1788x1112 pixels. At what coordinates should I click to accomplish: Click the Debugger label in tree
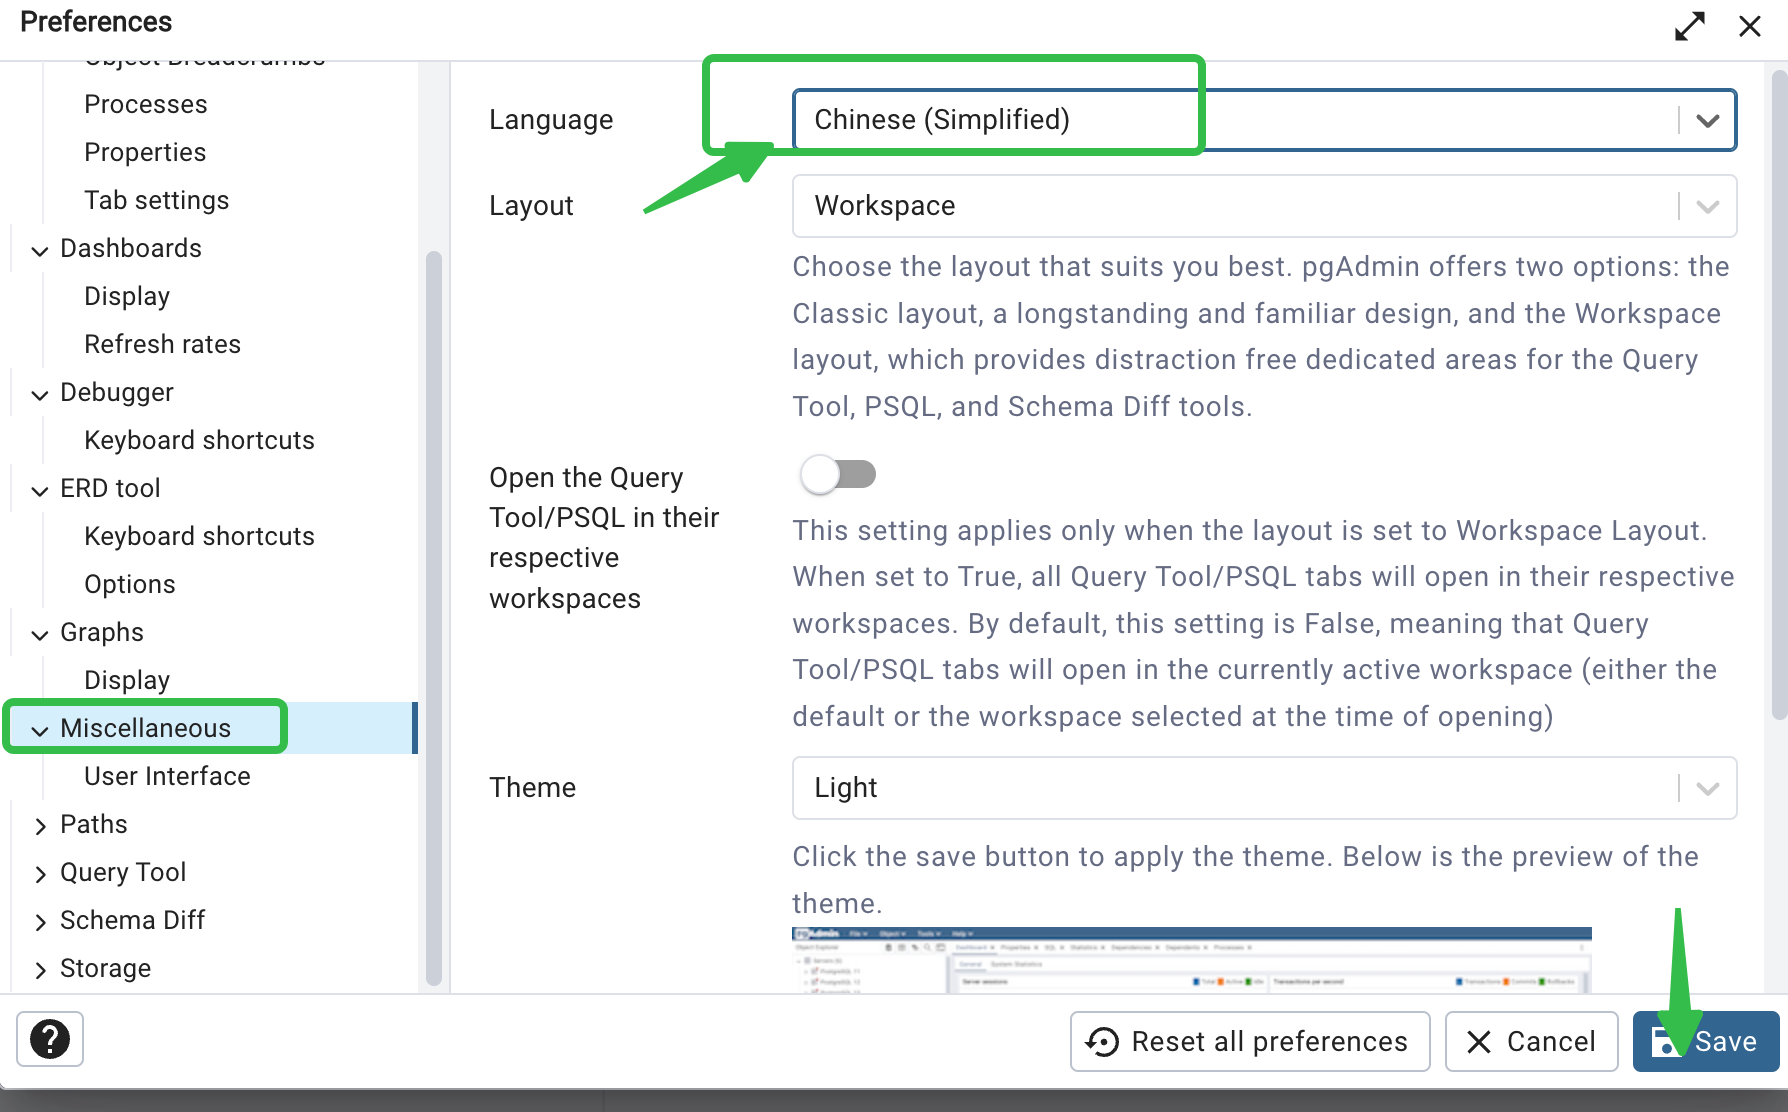(117, 392)
